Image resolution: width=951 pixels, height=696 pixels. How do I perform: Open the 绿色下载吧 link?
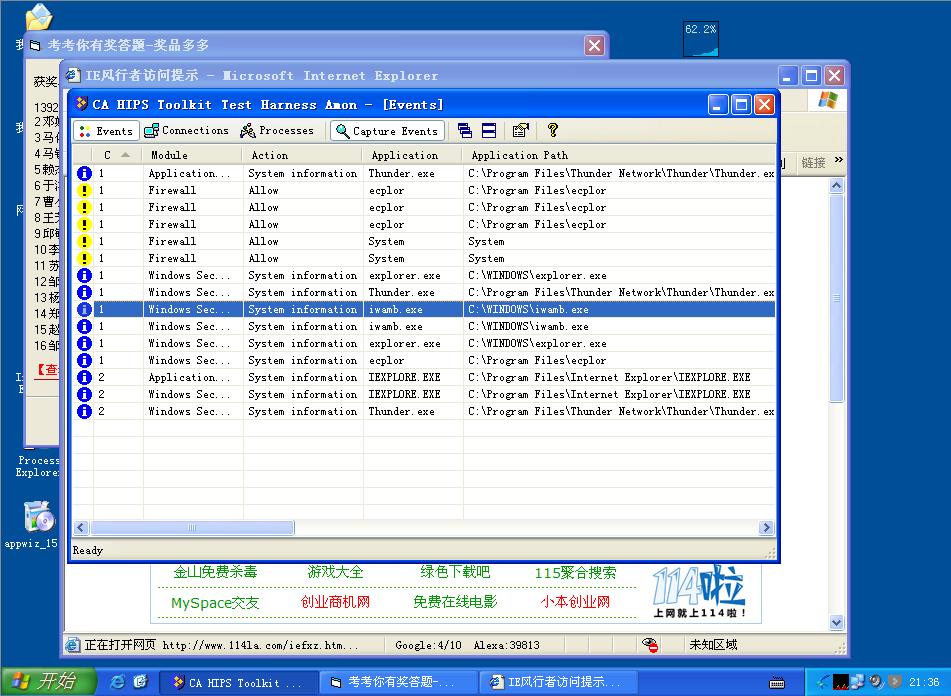click(455, 572)
